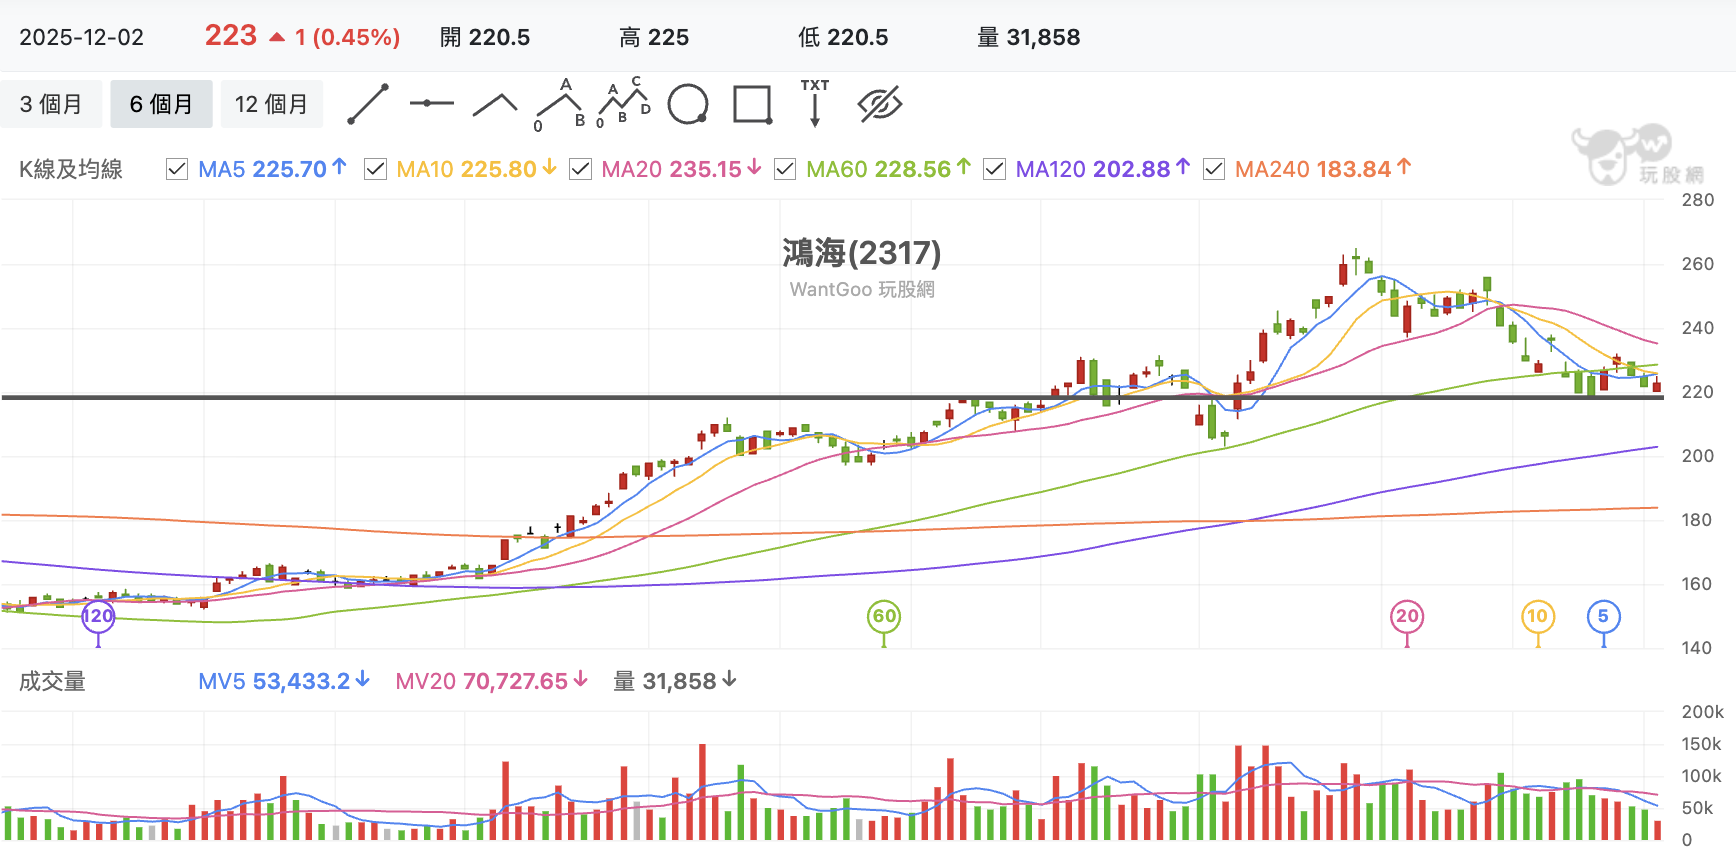Uncheck the MA60 moving average checkbox
The image size is (1736, 854).
785,169
